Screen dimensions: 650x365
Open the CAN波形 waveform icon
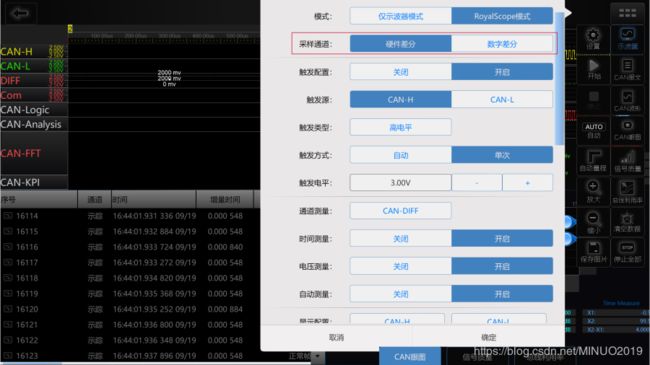click(627, 100)
